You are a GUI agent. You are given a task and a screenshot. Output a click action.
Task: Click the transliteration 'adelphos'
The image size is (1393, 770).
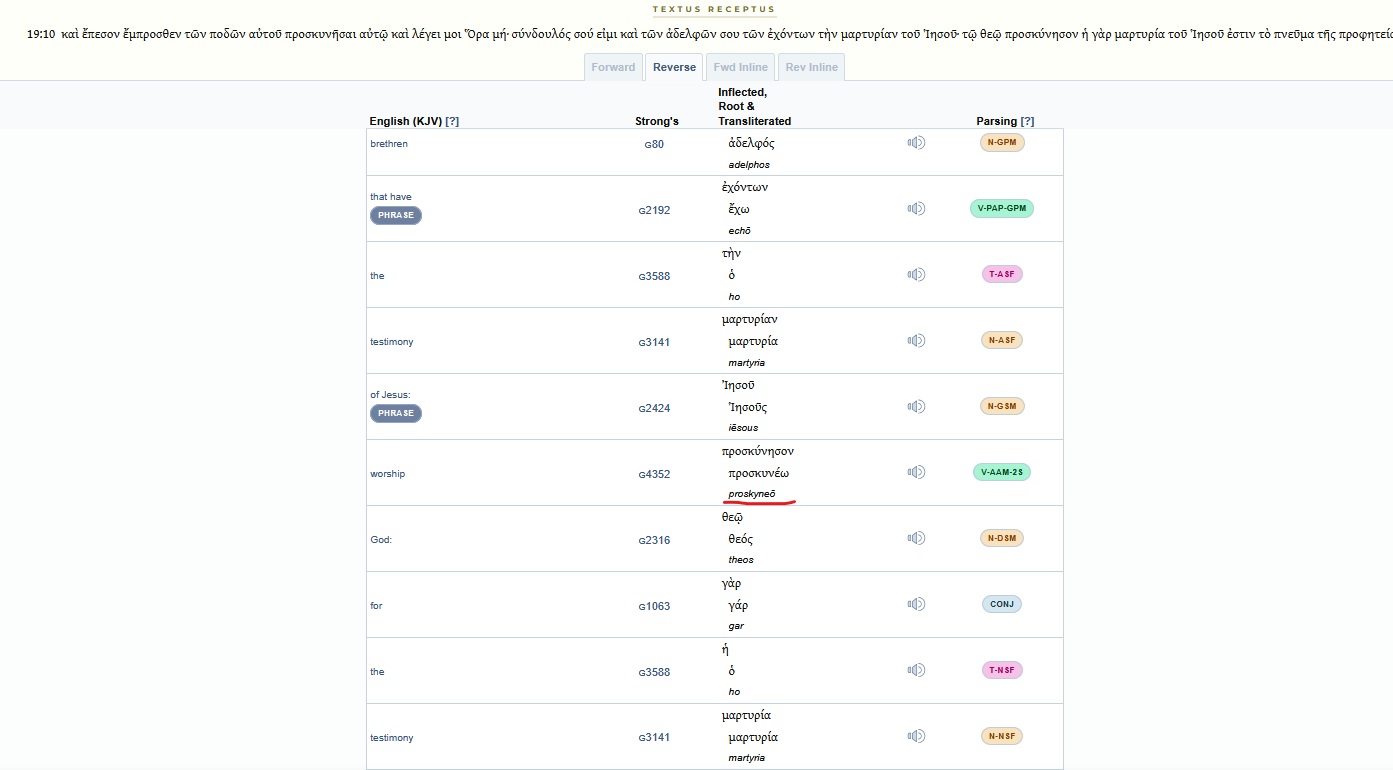[x=749, y=165]
